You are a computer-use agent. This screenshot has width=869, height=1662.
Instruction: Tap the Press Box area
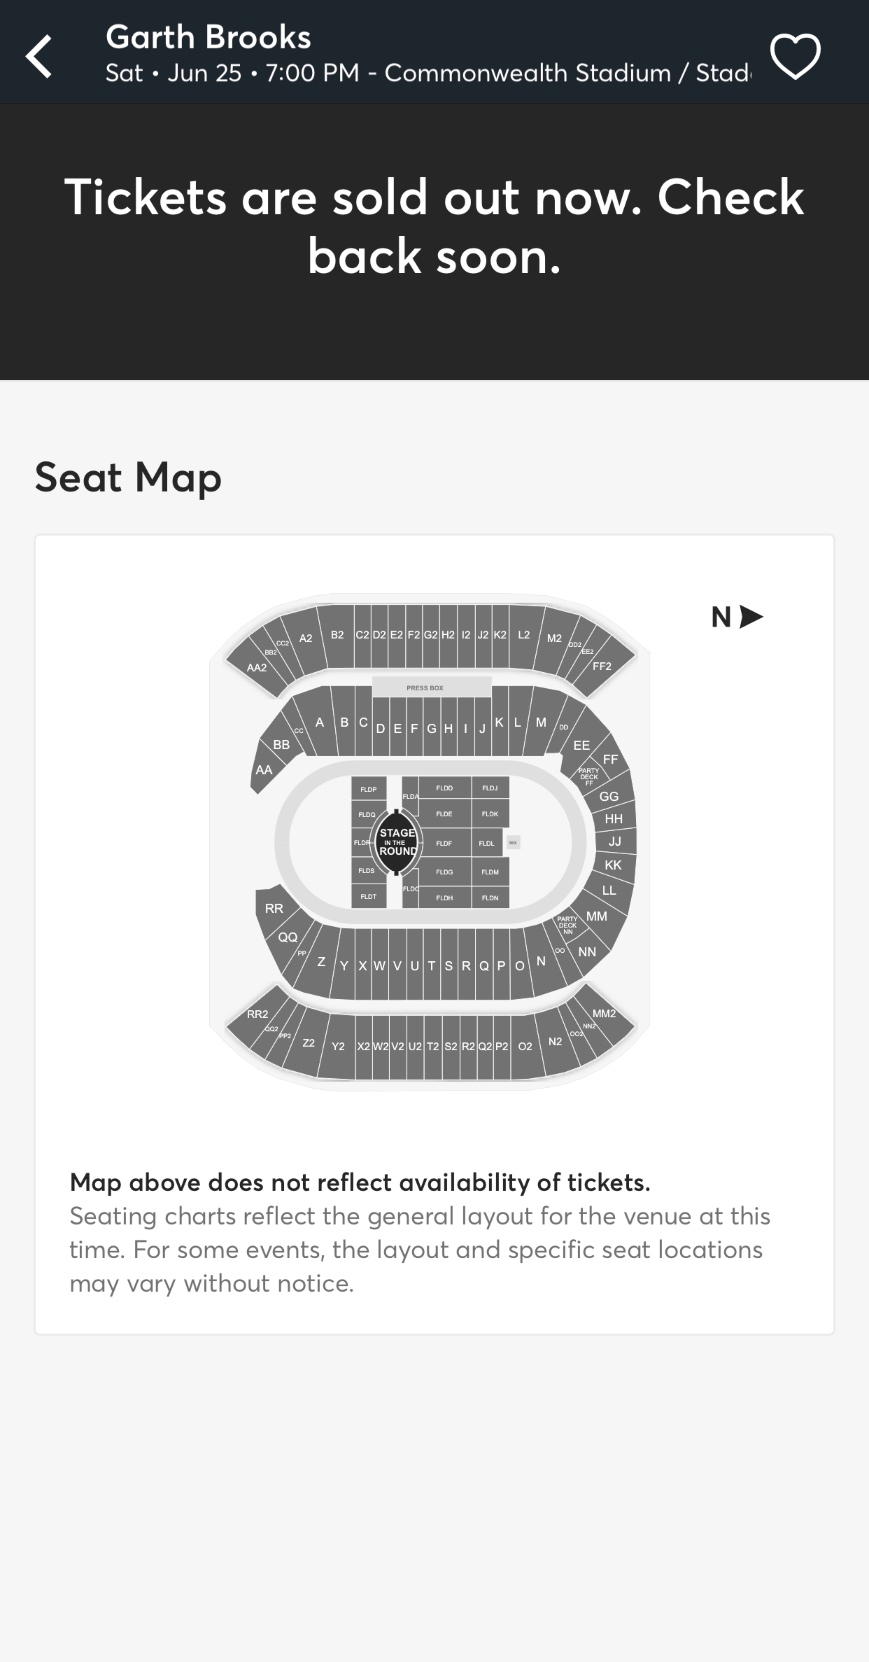(431, 687)
